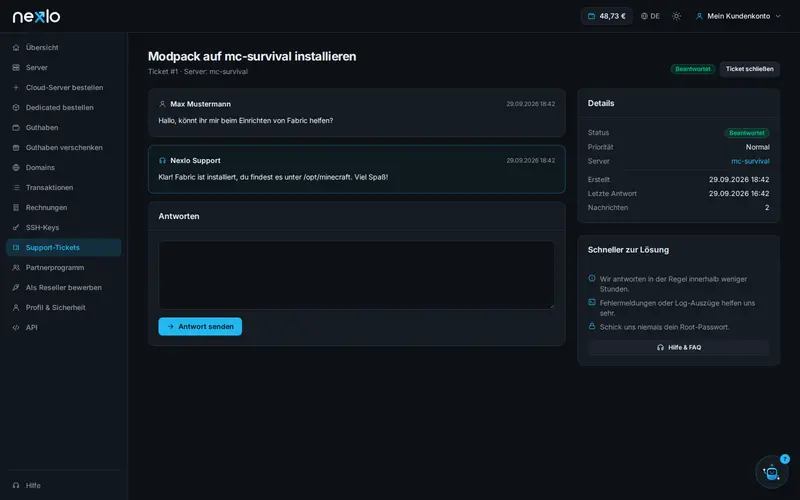Send reply with Antwort senden button
The image size is (800, 500).
tap(200, 327)
